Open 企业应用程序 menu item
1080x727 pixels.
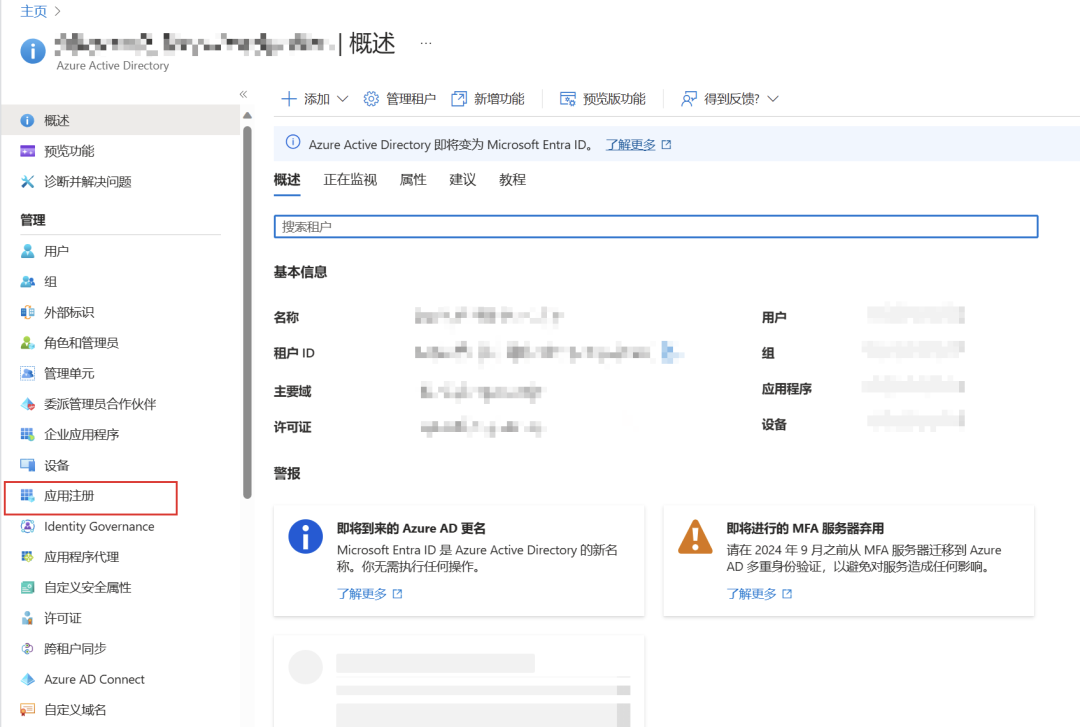[x=81, y=434]
